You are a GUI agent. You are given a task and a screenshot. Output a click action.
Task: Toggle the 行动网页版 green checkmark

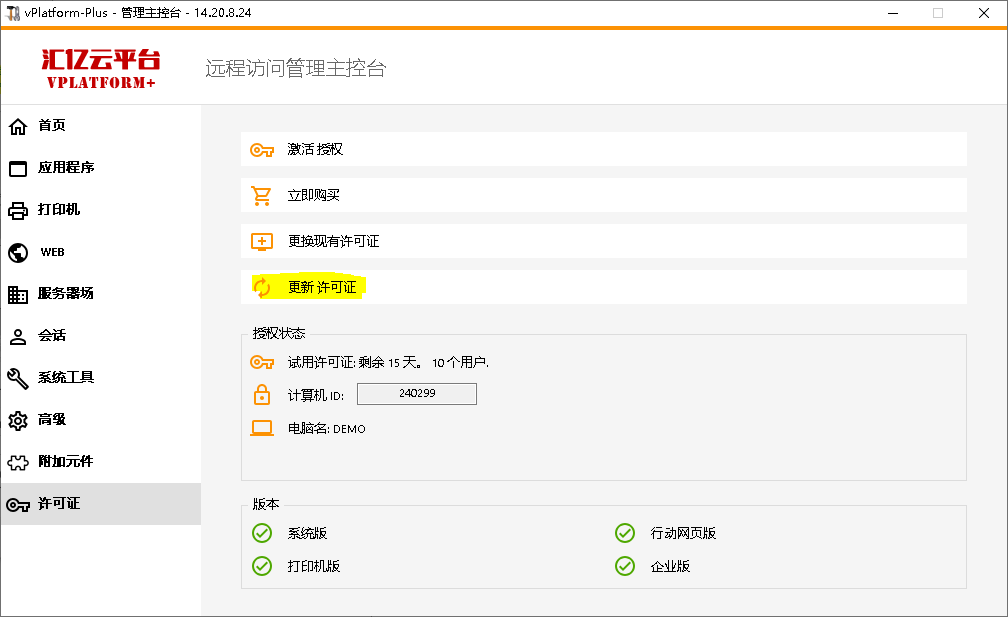625,533
